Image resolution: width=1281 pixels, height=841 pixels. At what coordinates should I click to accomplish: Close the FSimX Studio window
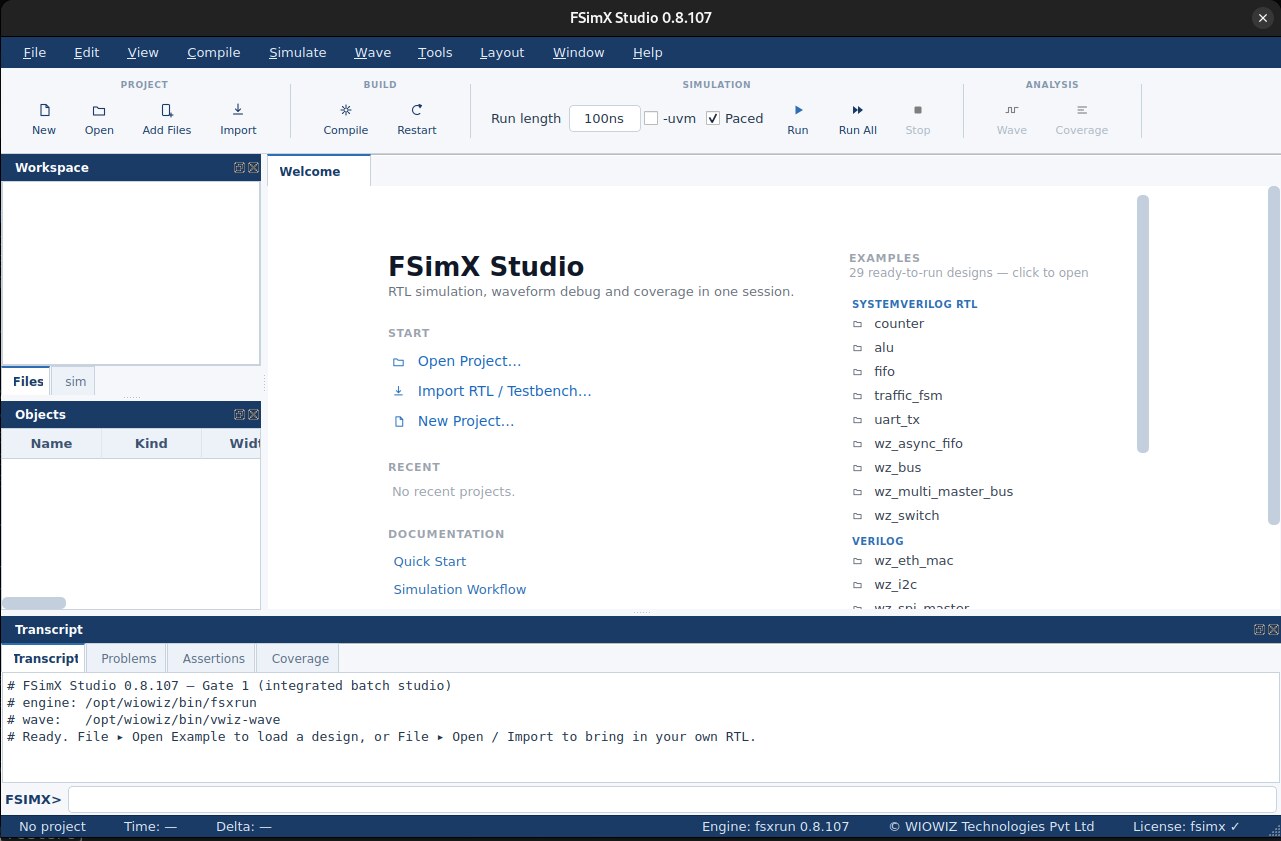coord(1262,18)
